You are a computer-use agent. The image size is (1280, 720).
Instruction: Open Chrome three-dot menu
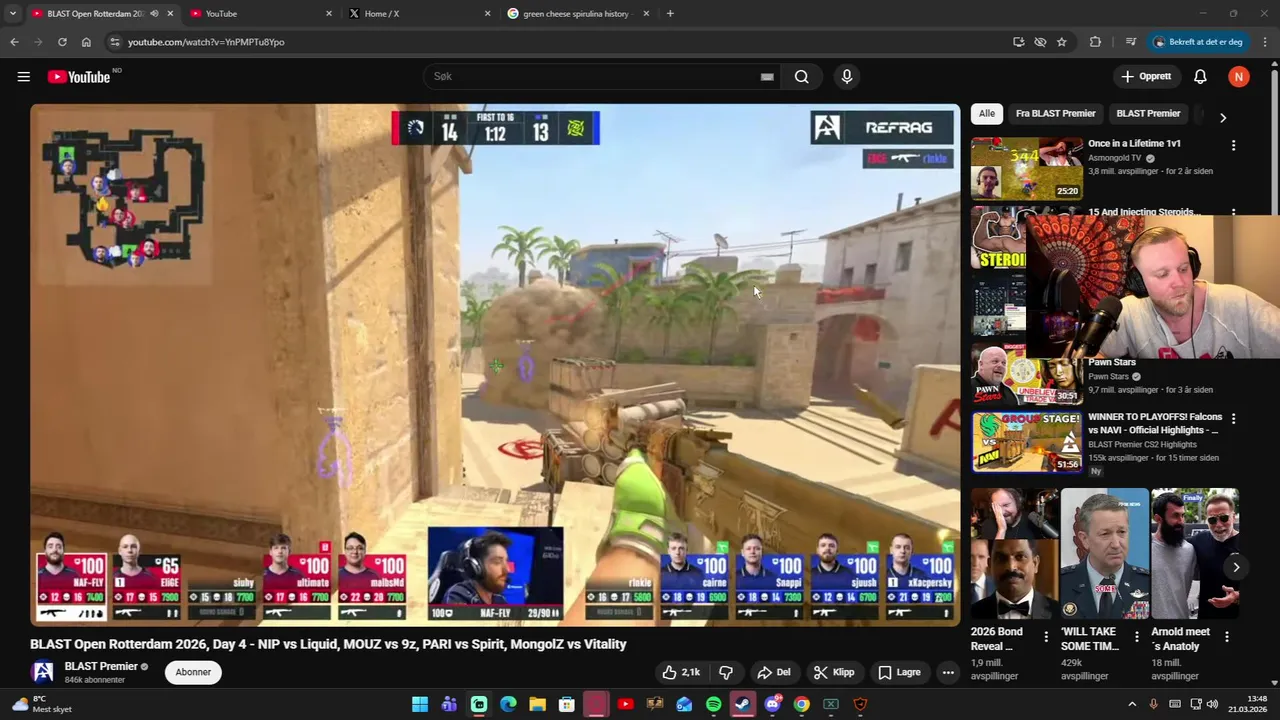pyautogui.click(x=1265, y=42)
